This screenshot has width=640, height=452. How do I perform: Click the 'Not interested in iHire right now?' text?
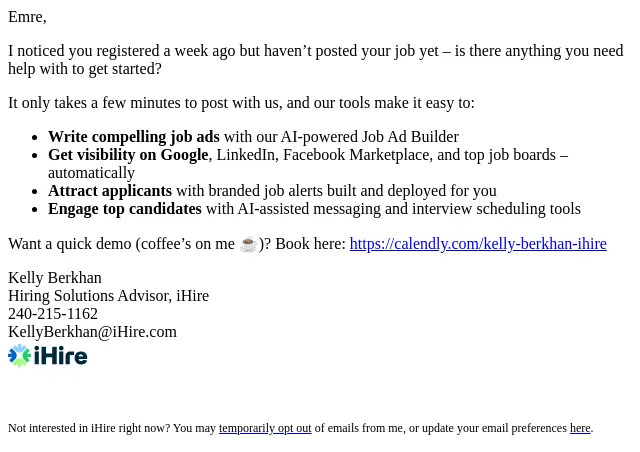pyautogui.click(x=89, y=428)
